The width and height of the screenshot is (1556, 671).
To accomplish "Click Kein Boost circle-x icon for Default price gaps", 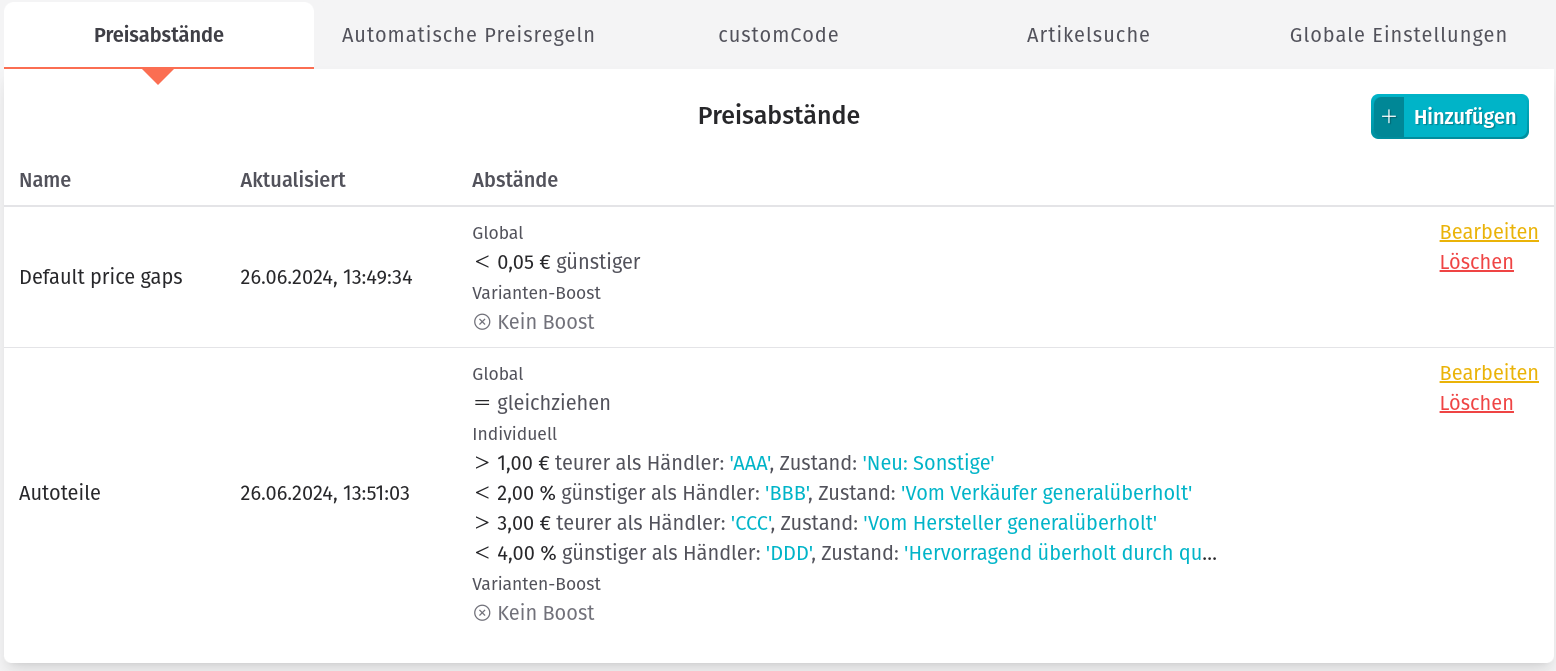I will pos(482,322).
